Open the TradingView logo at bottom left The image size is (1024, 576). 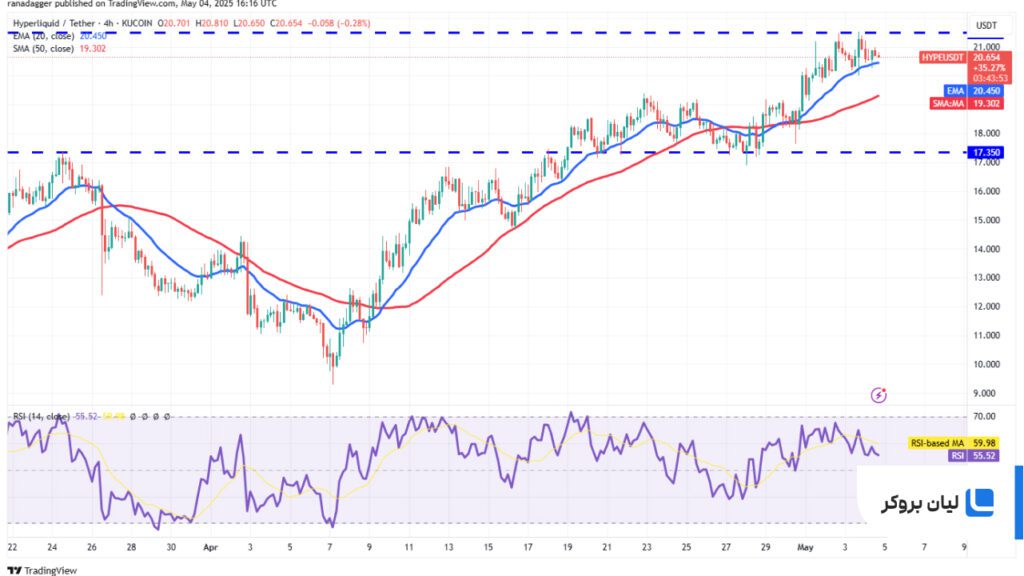coord(42,570)
